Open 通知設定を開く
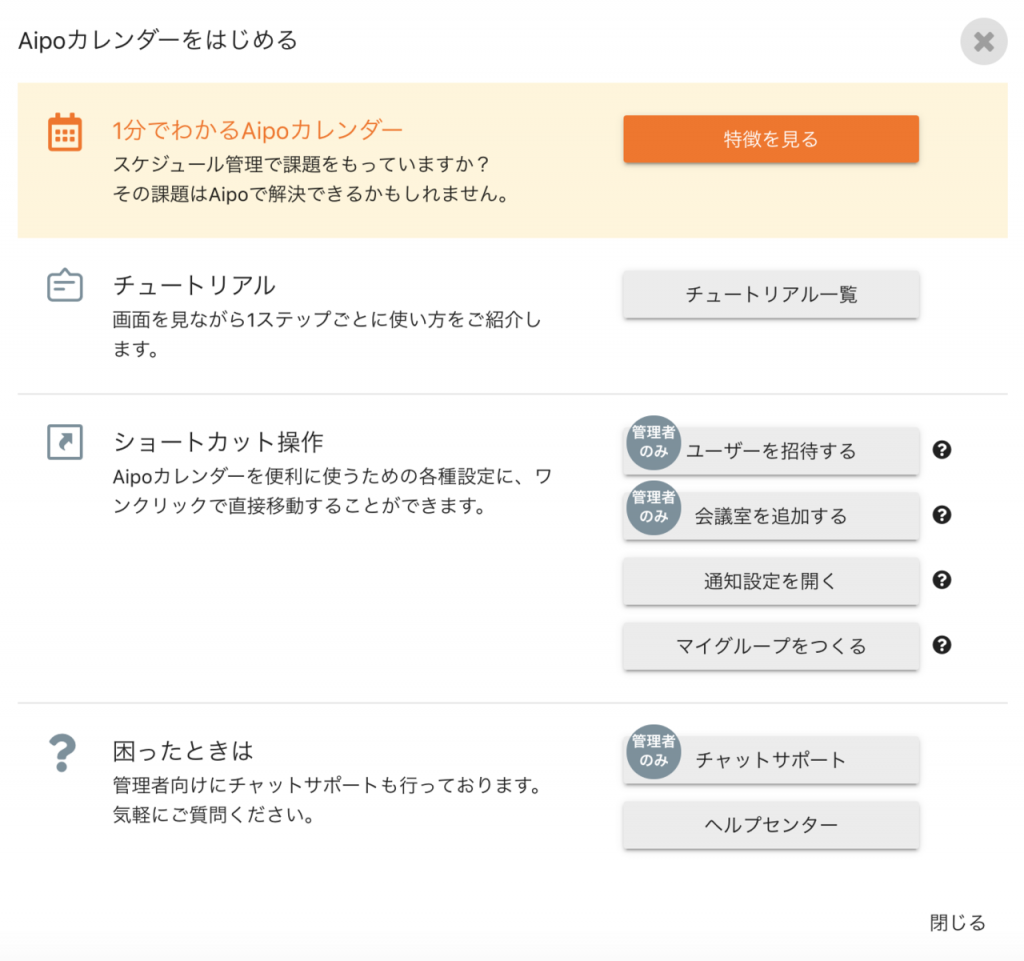Screen dimensions: 1024x961 771,580
